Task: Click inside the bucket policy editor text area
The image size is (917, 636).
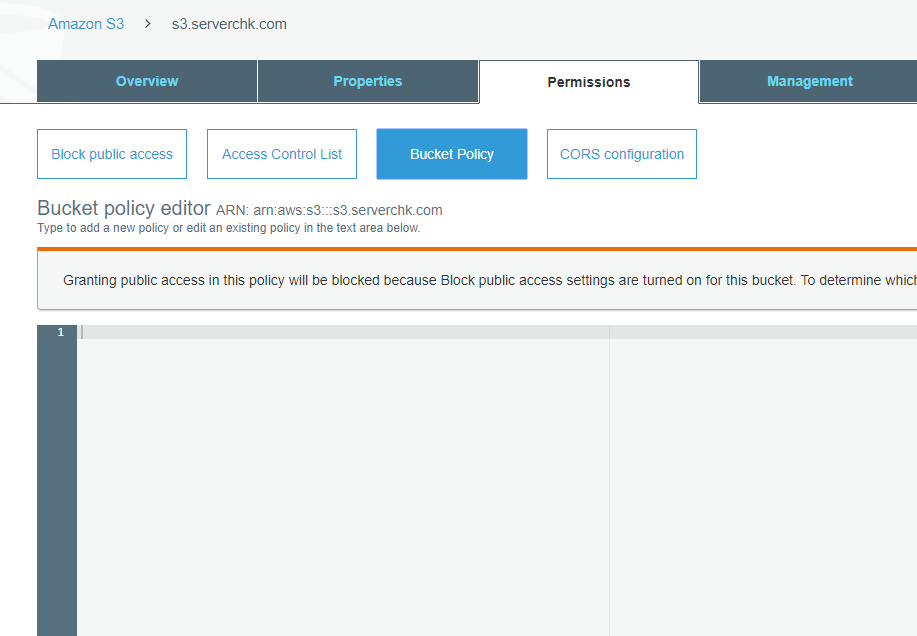Action: tap(497, 479)
